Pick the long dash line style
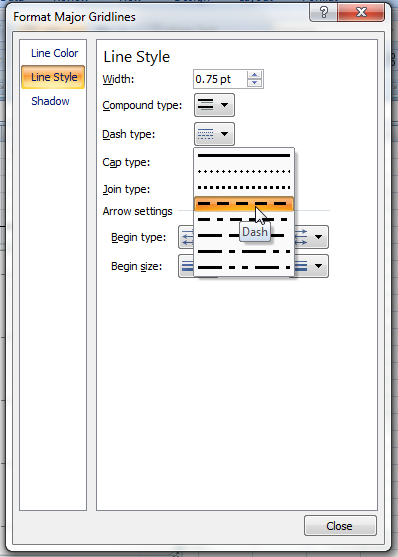 [244, 236]
